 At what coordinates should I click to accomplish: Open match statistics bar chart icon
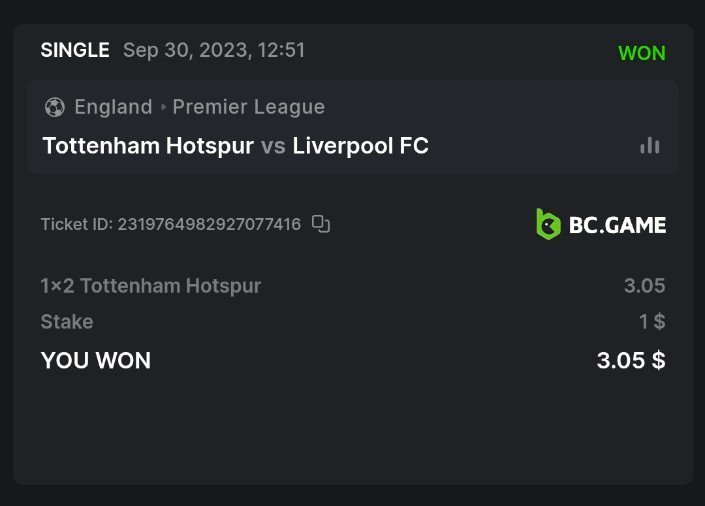tap(650, 146)
